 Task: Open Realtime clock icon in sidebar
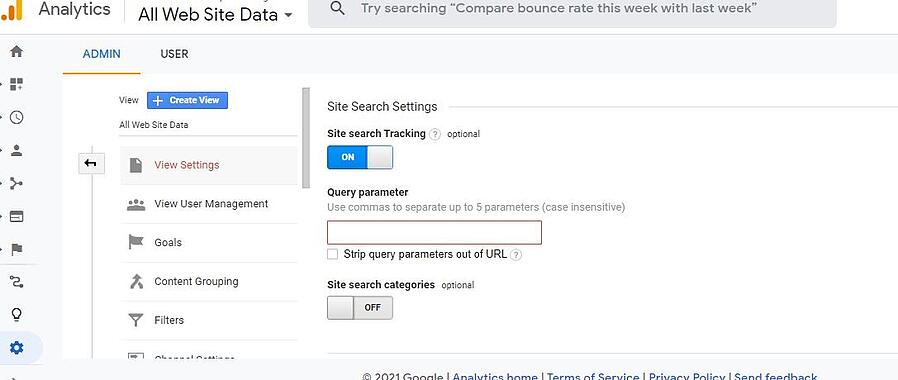coord(17,117)
